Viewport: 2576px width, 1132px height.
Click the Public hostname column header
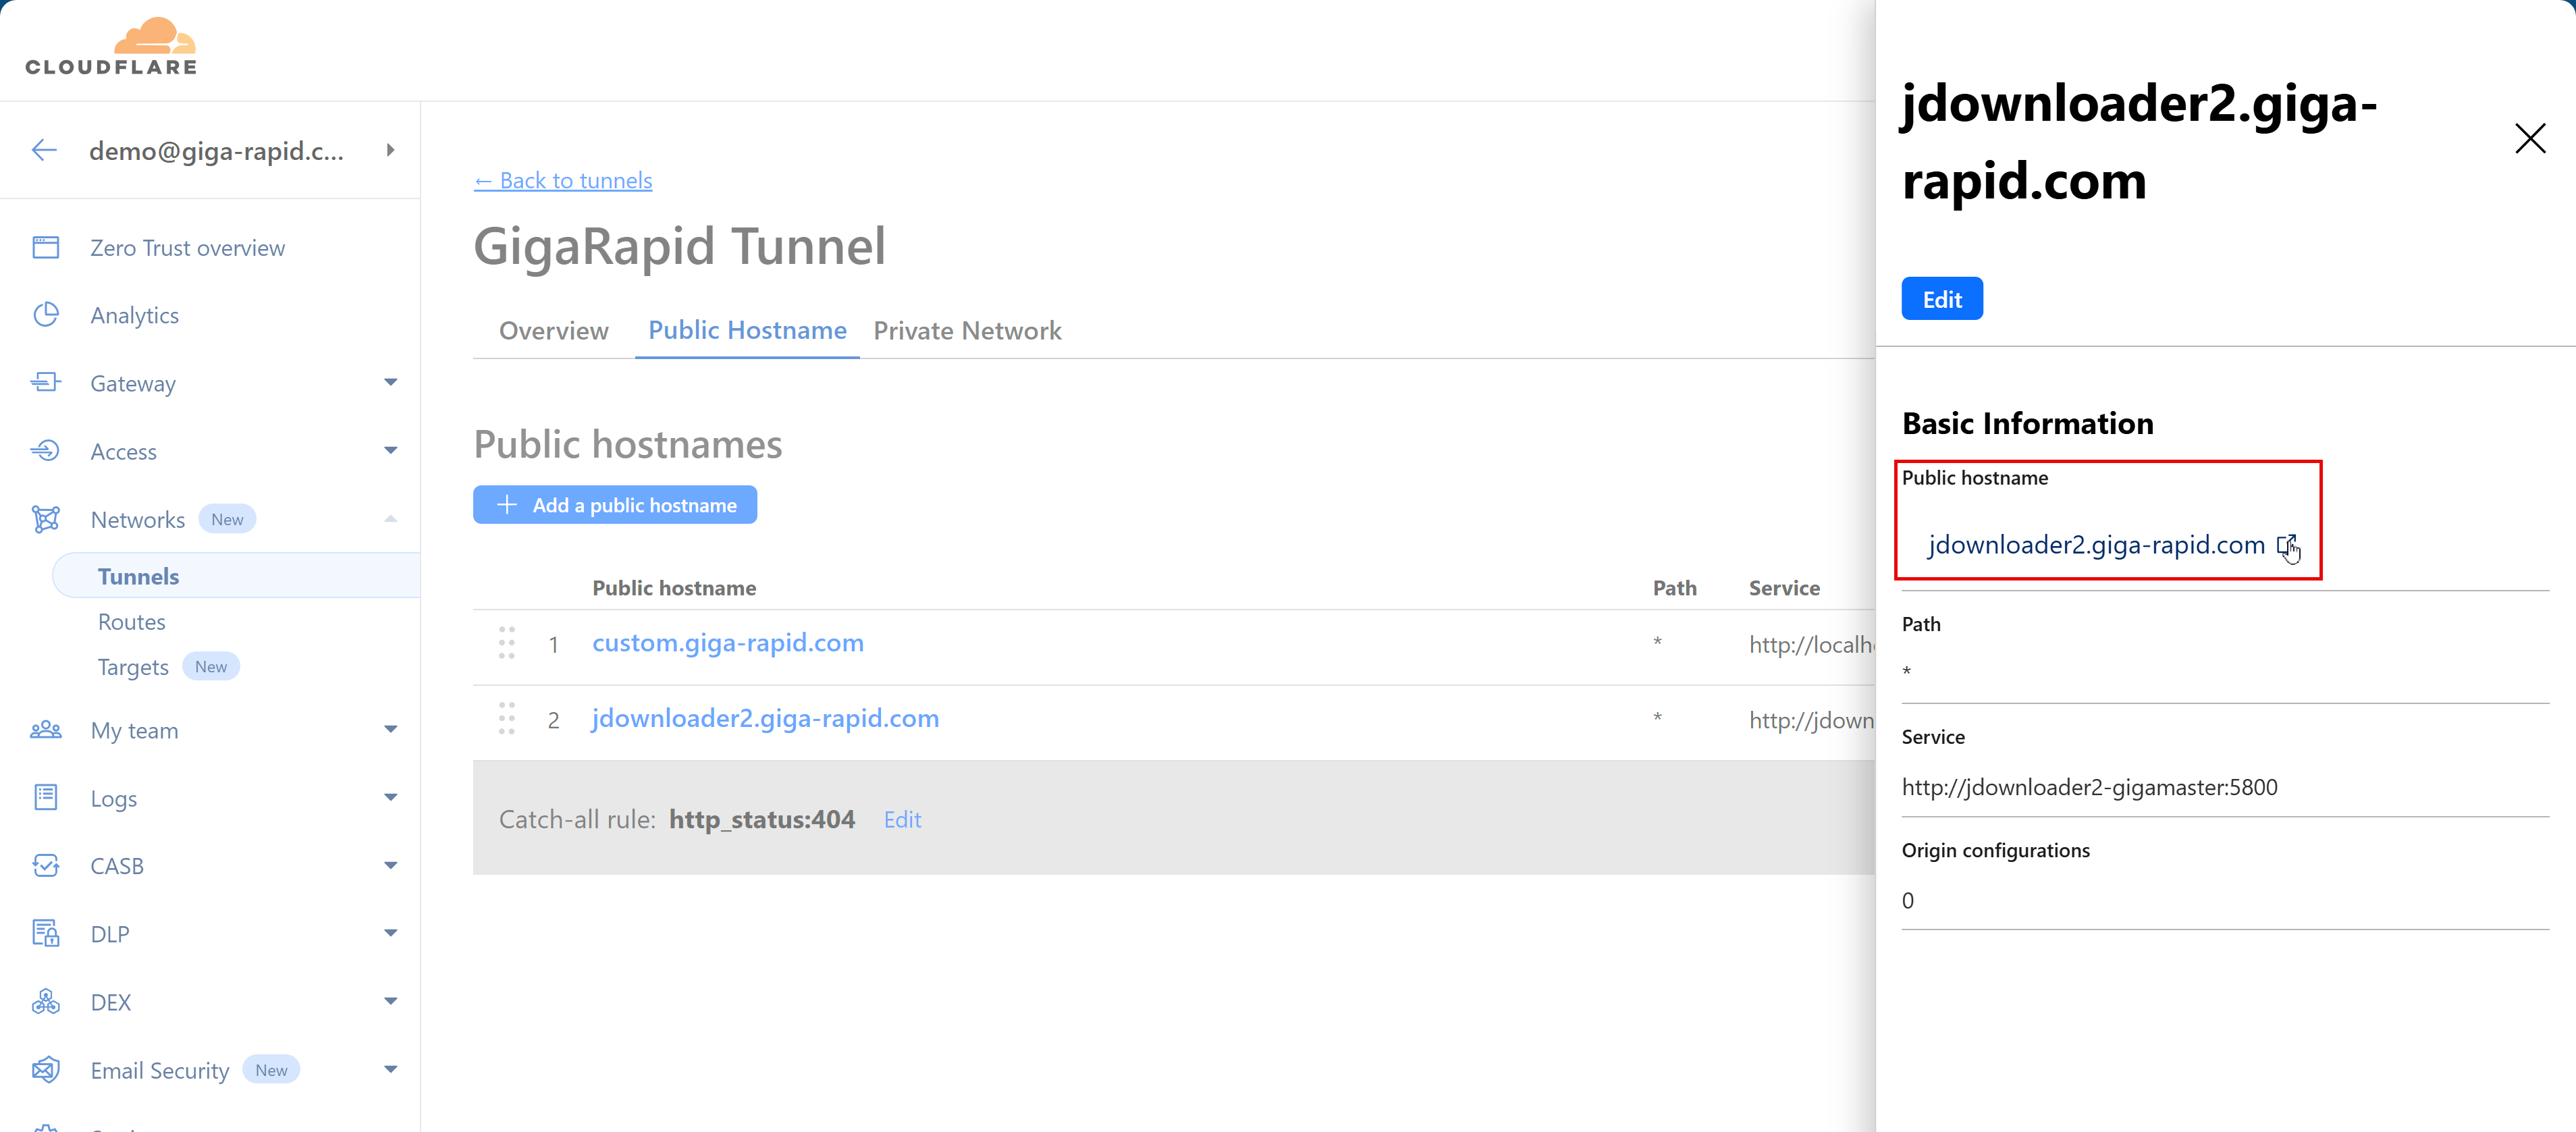pyautogui.click(x=674, y=588)
